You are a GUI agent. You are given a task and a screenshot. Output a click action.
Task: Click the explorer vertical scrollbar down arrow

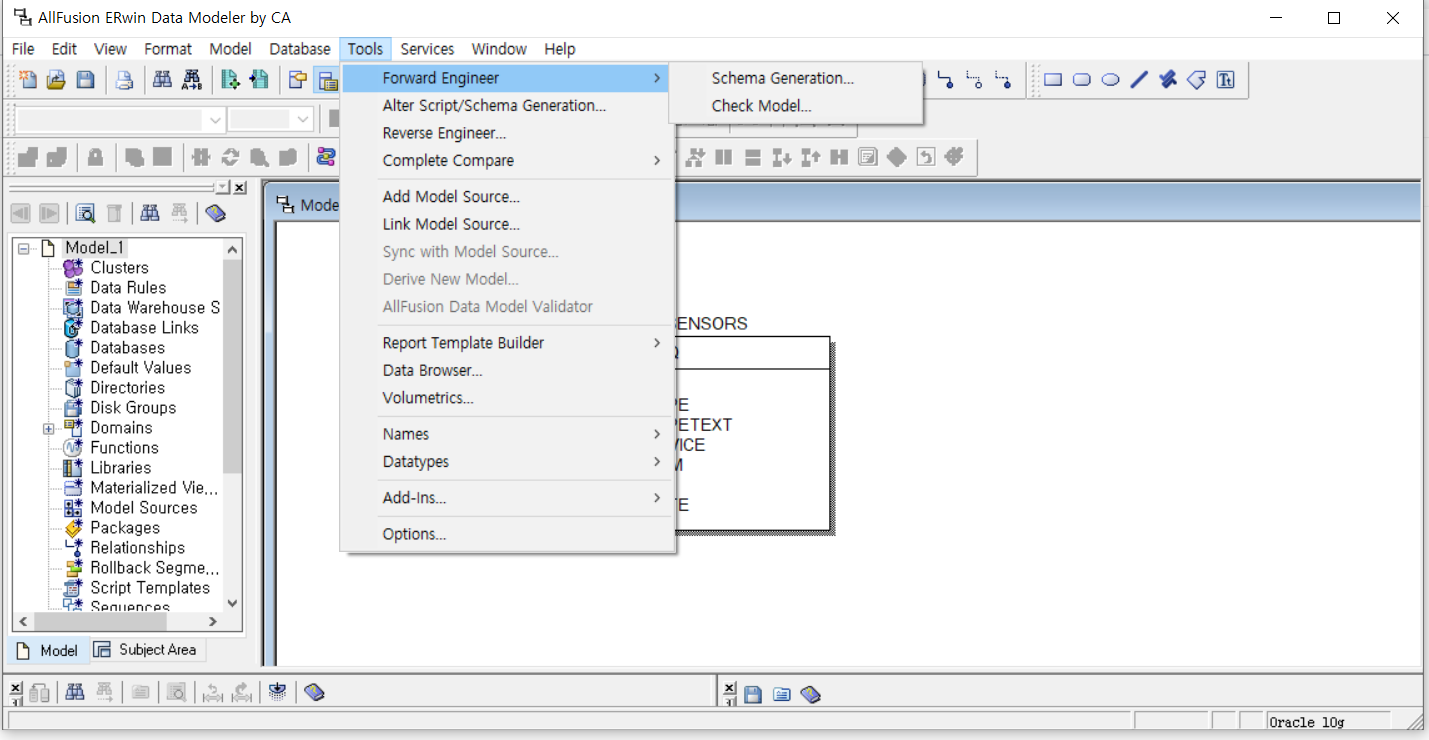pyautogui.click(x=233, y=603)
